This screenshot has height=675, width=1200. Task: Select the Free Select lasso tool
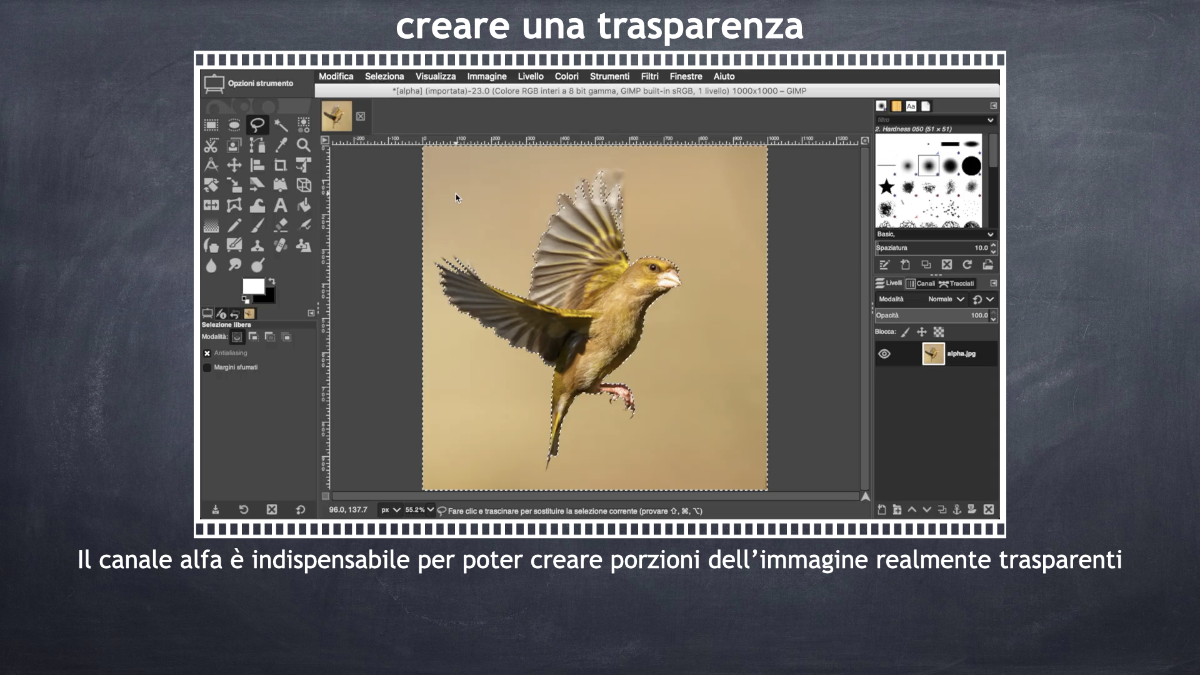point(257,125)
